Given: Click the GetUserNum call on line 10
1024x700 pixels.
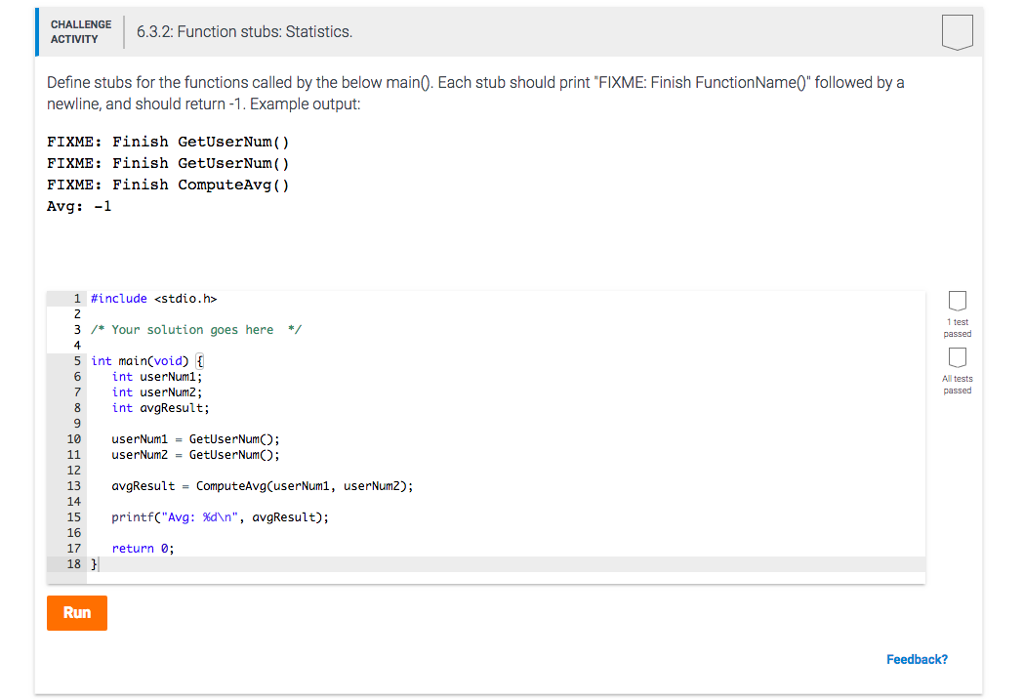Looking at the screenshot, I should pos(232,438).
